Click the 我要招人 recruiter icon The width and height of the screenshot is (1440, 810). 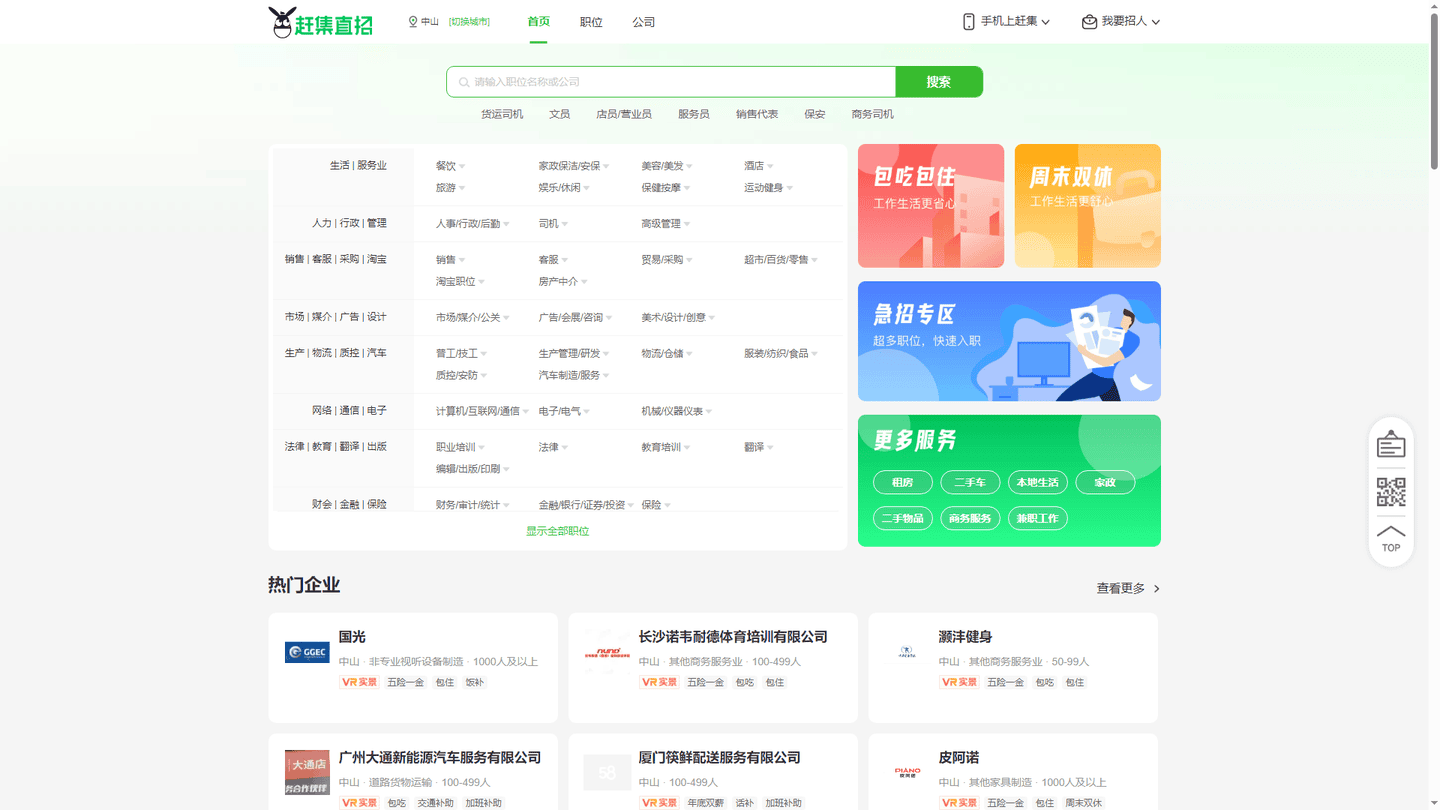point(1089,22)
